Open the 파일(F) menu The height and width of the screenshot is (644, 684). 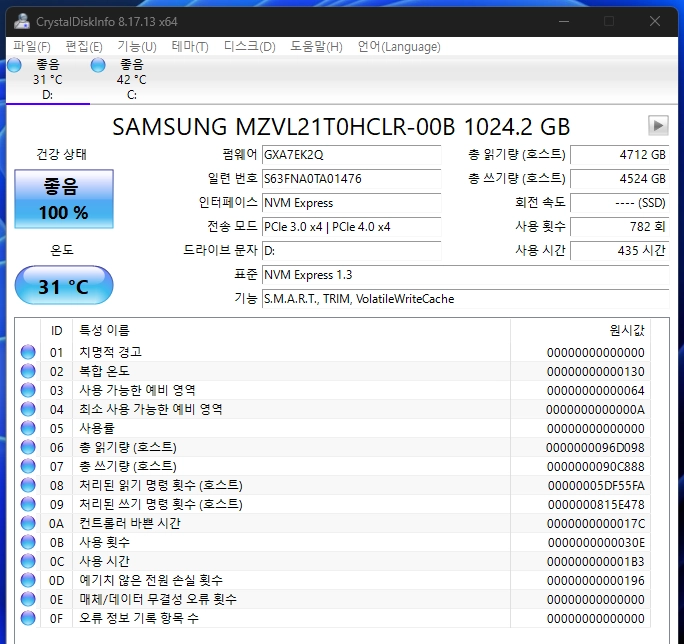[x=32, y=46]
